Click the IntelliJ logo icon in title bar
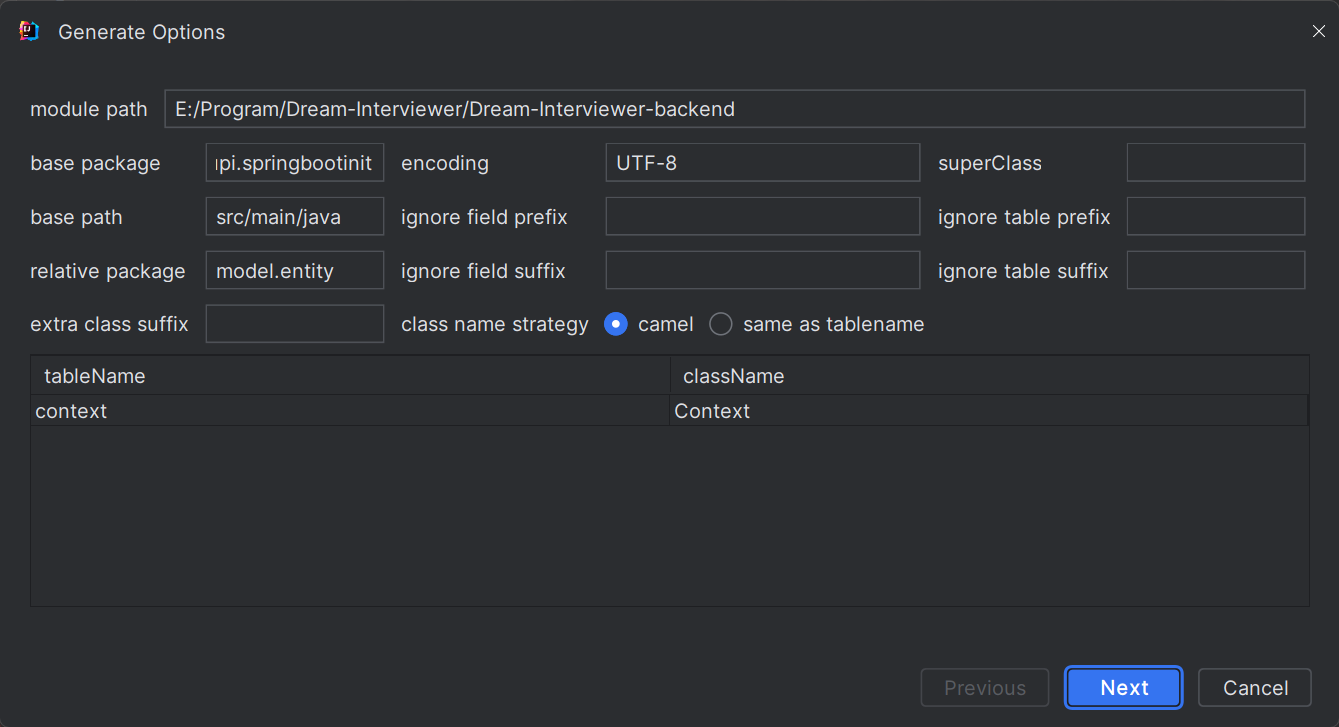 (x=29, y=31)
